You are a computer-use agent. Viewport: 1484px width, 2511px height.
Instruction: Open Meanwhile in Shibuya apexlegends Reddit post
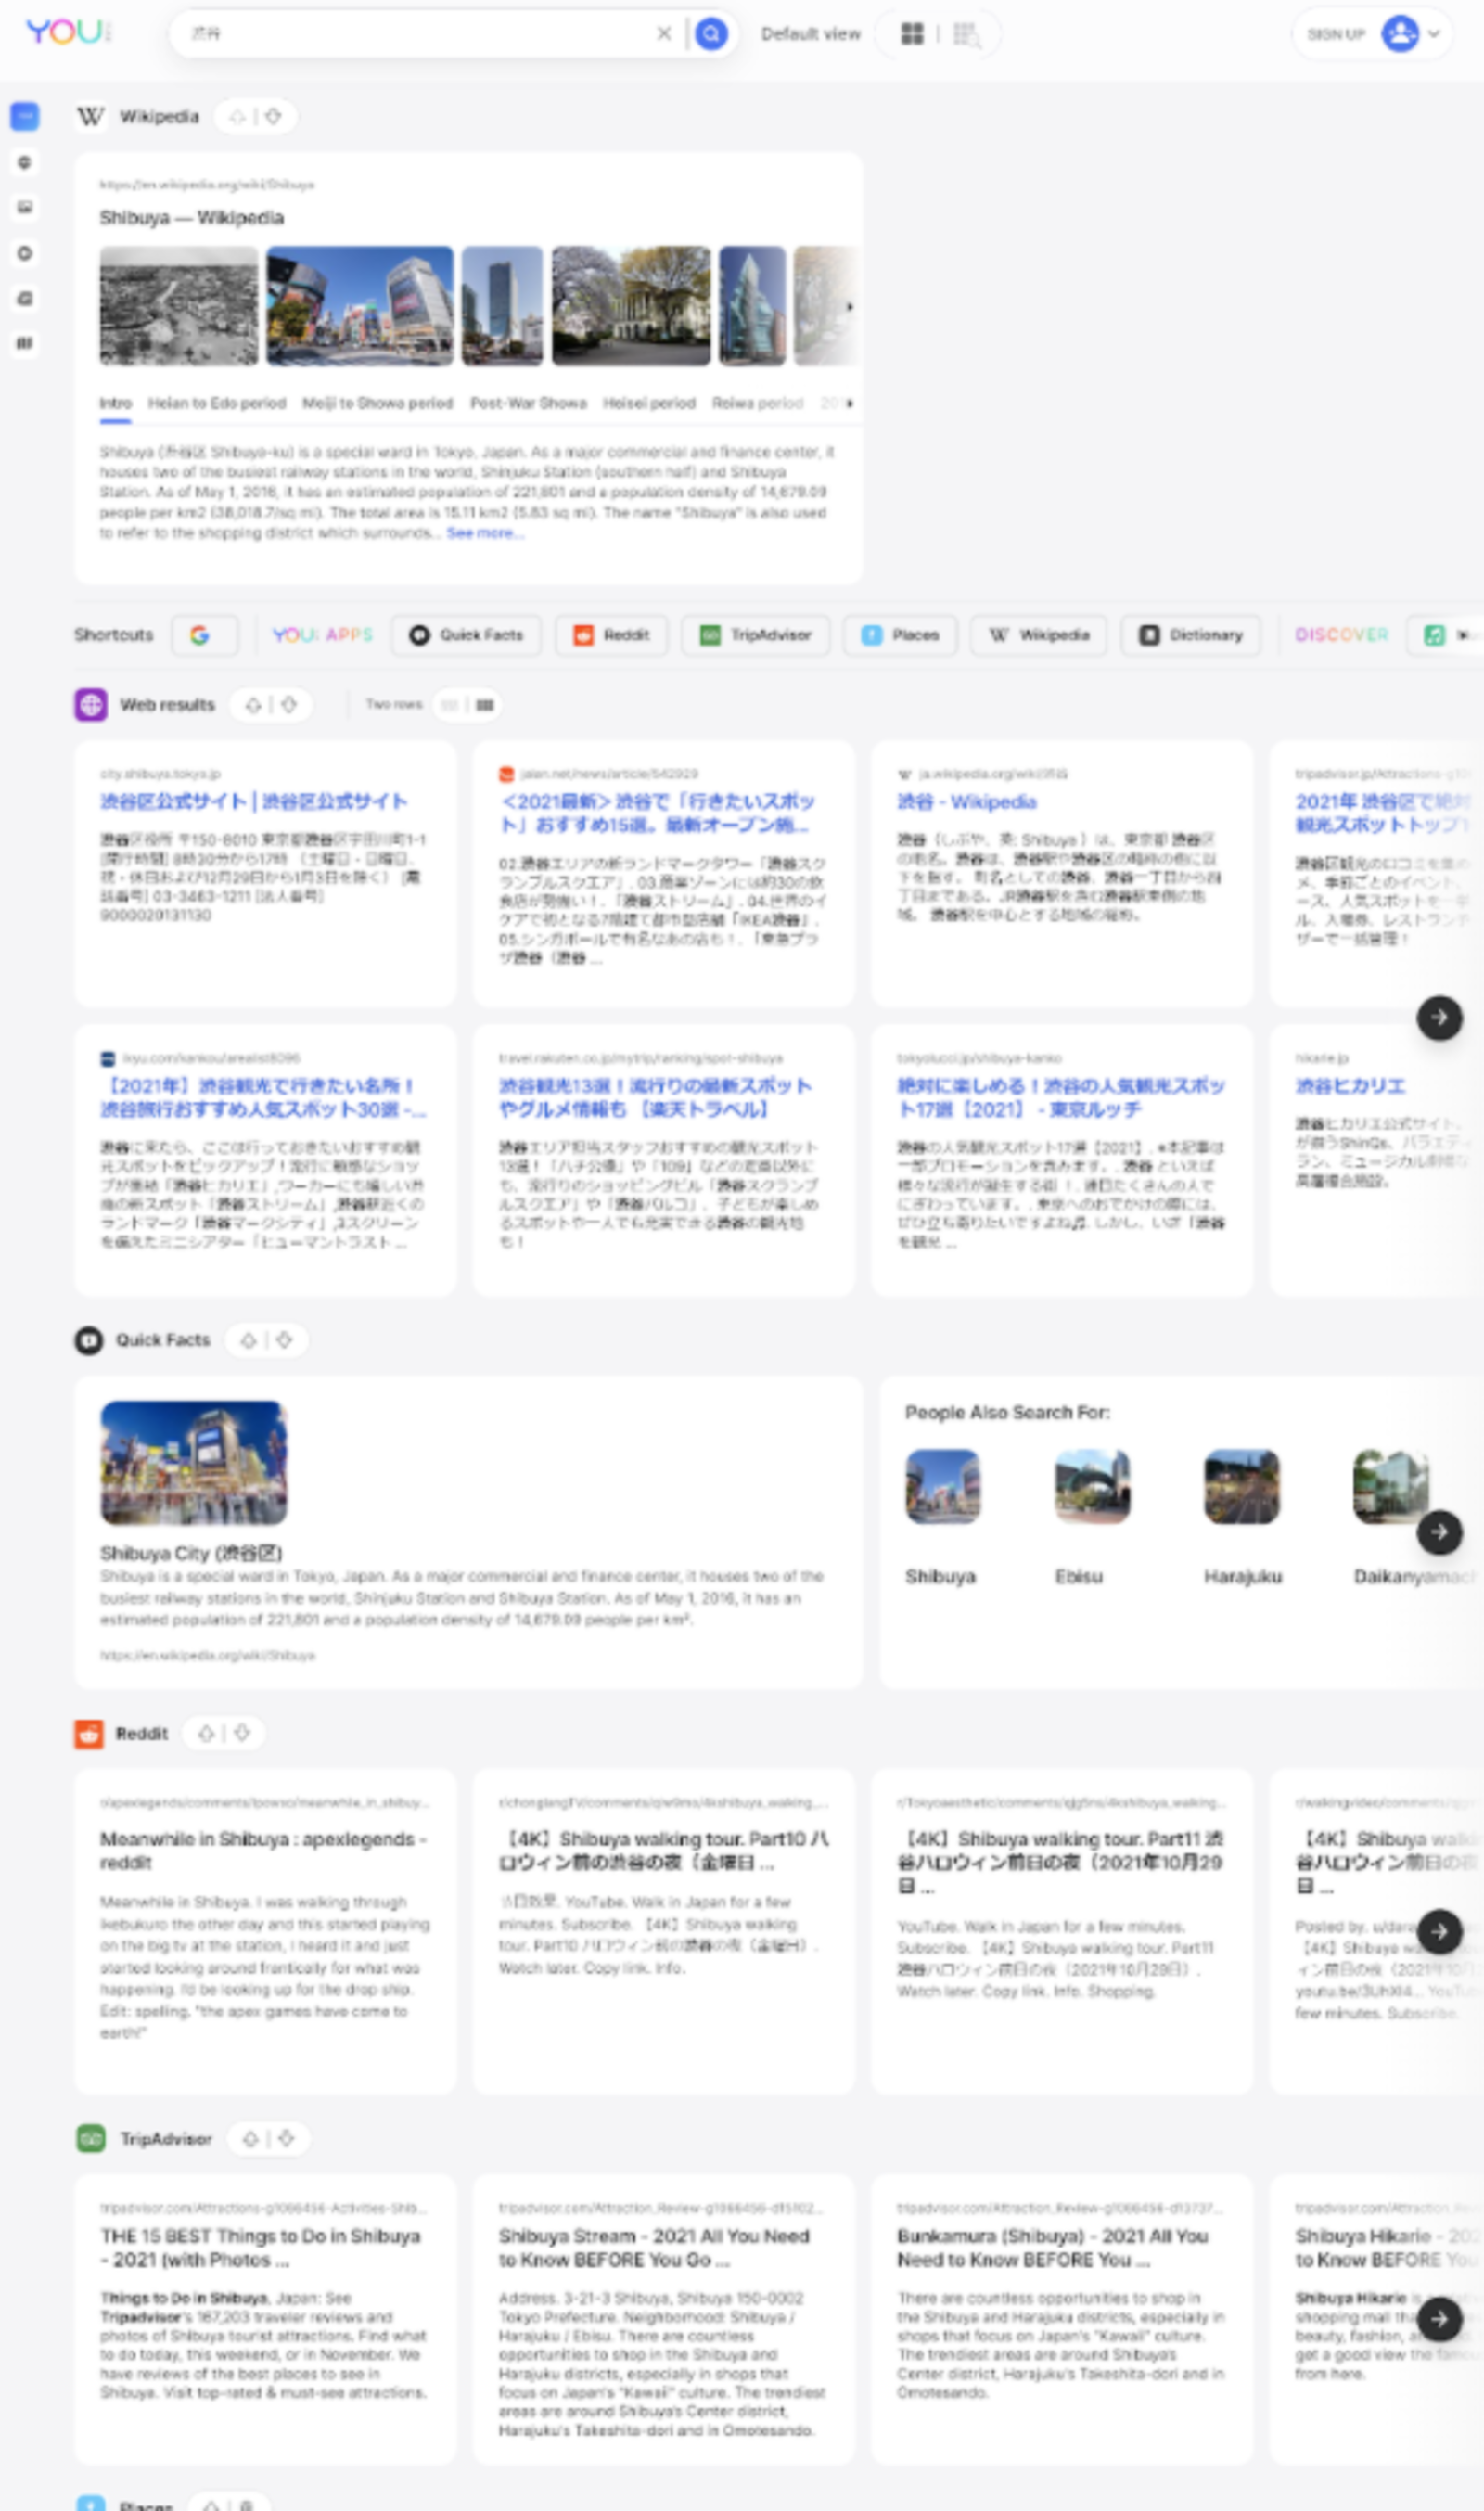(263, 1850)
